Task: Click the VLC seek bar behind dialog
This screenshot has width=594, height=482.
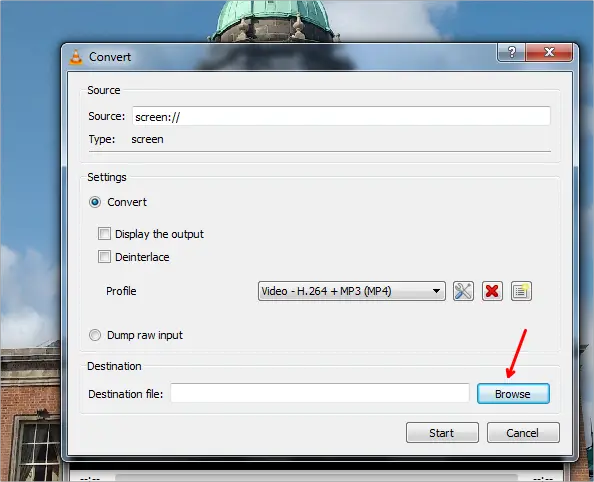Action: pyautogui.click(x=316, y=477)
